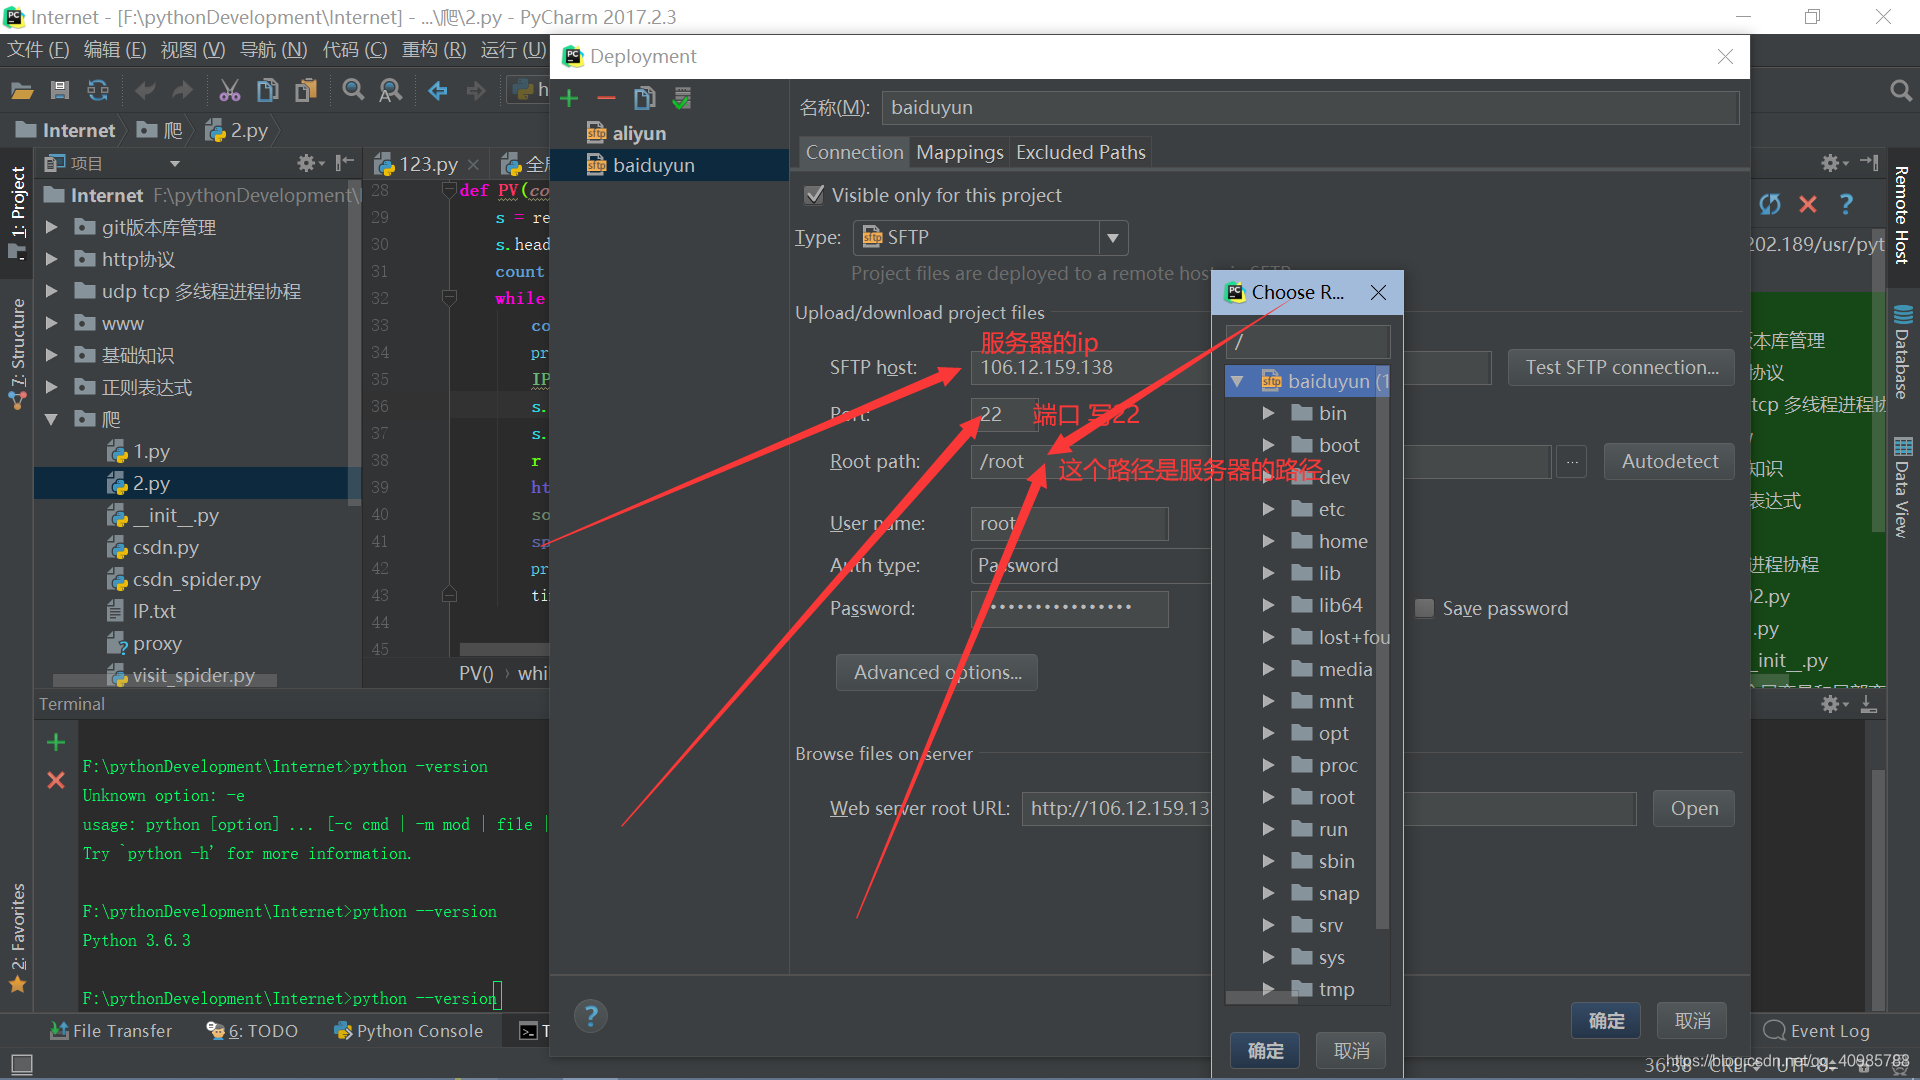Image resolution: width=1920 pixels, height=1080 pixels.
Task: Click the root path browse ellipsis button
Action: click(1572, 462)
